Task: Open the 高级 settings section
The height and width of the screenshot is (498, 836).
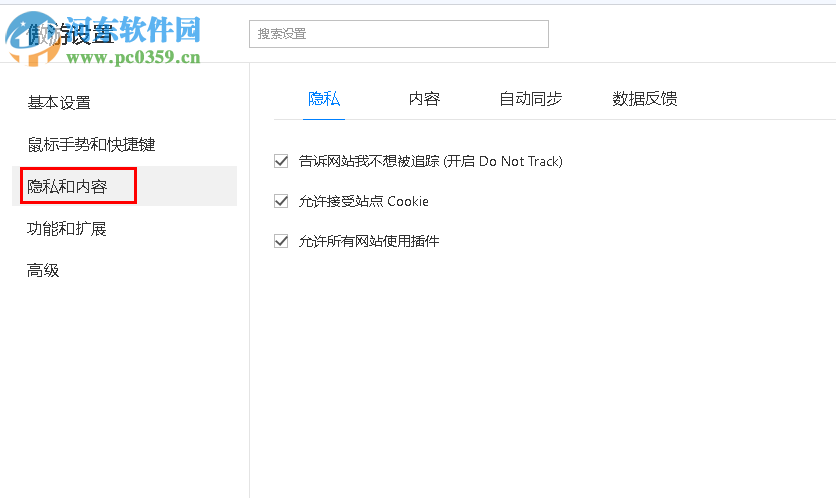Action: [x=43, y=270]
